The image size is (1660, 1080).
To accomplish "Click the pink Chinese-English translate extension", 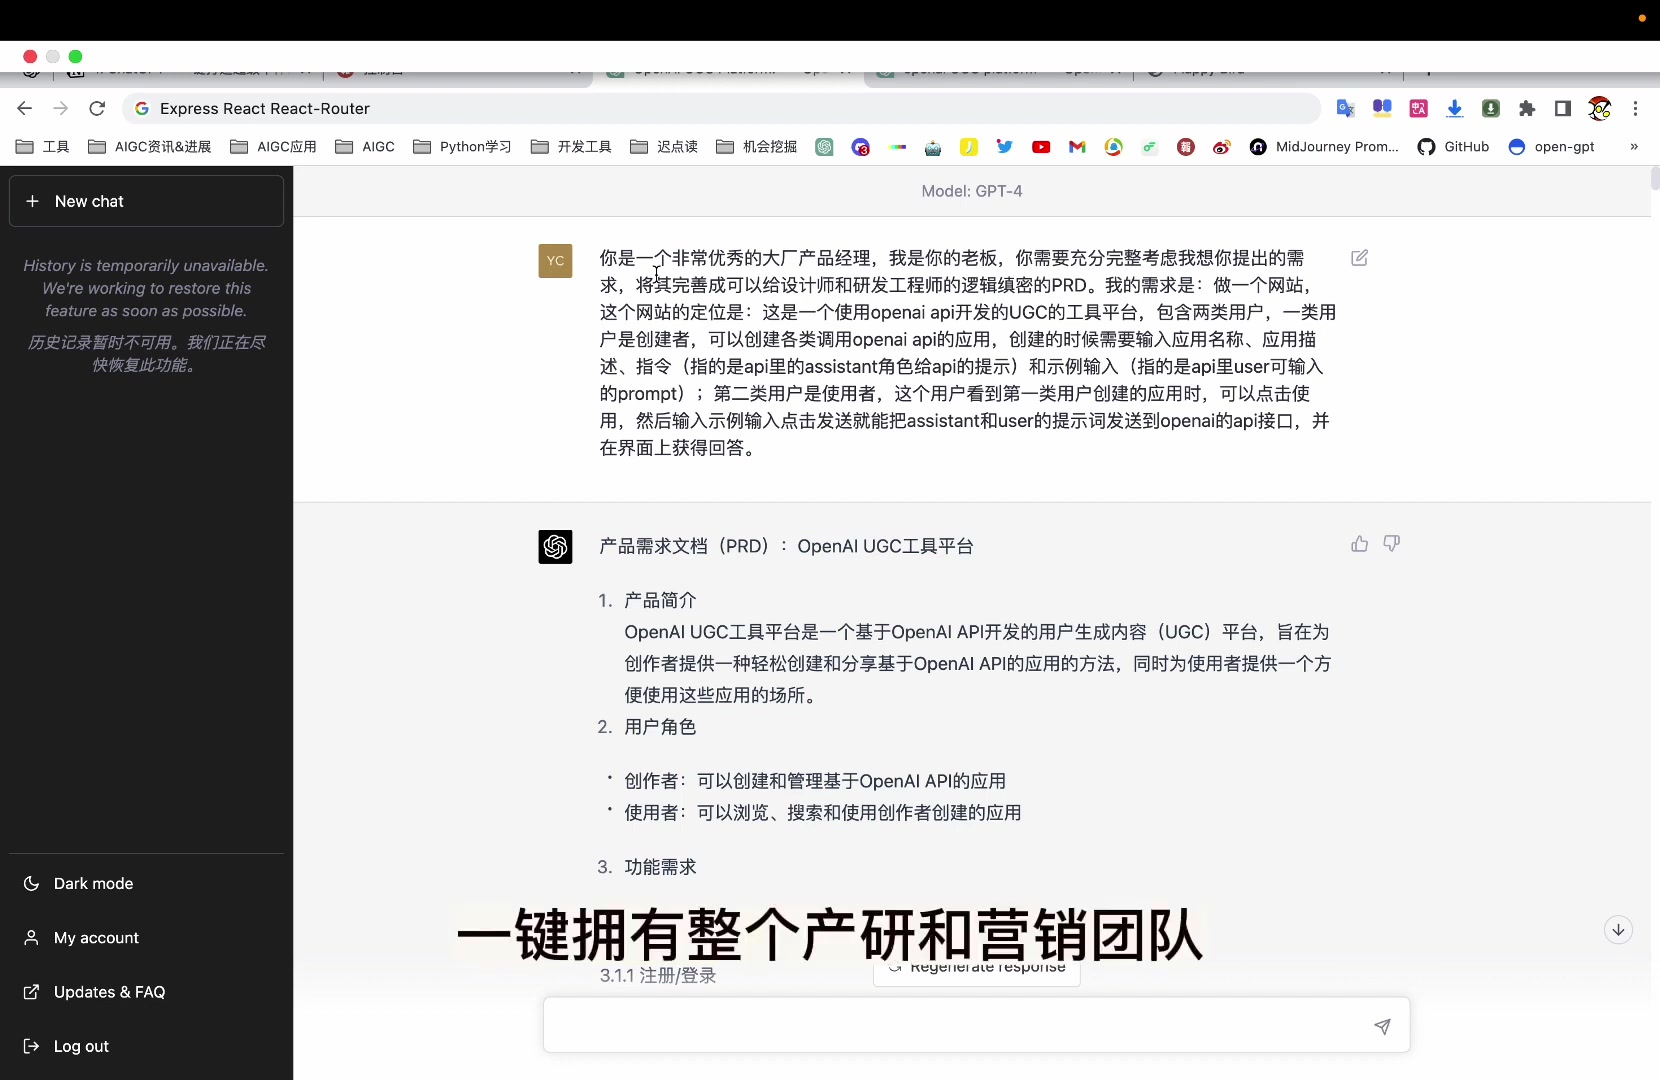I will point(1419,108).
